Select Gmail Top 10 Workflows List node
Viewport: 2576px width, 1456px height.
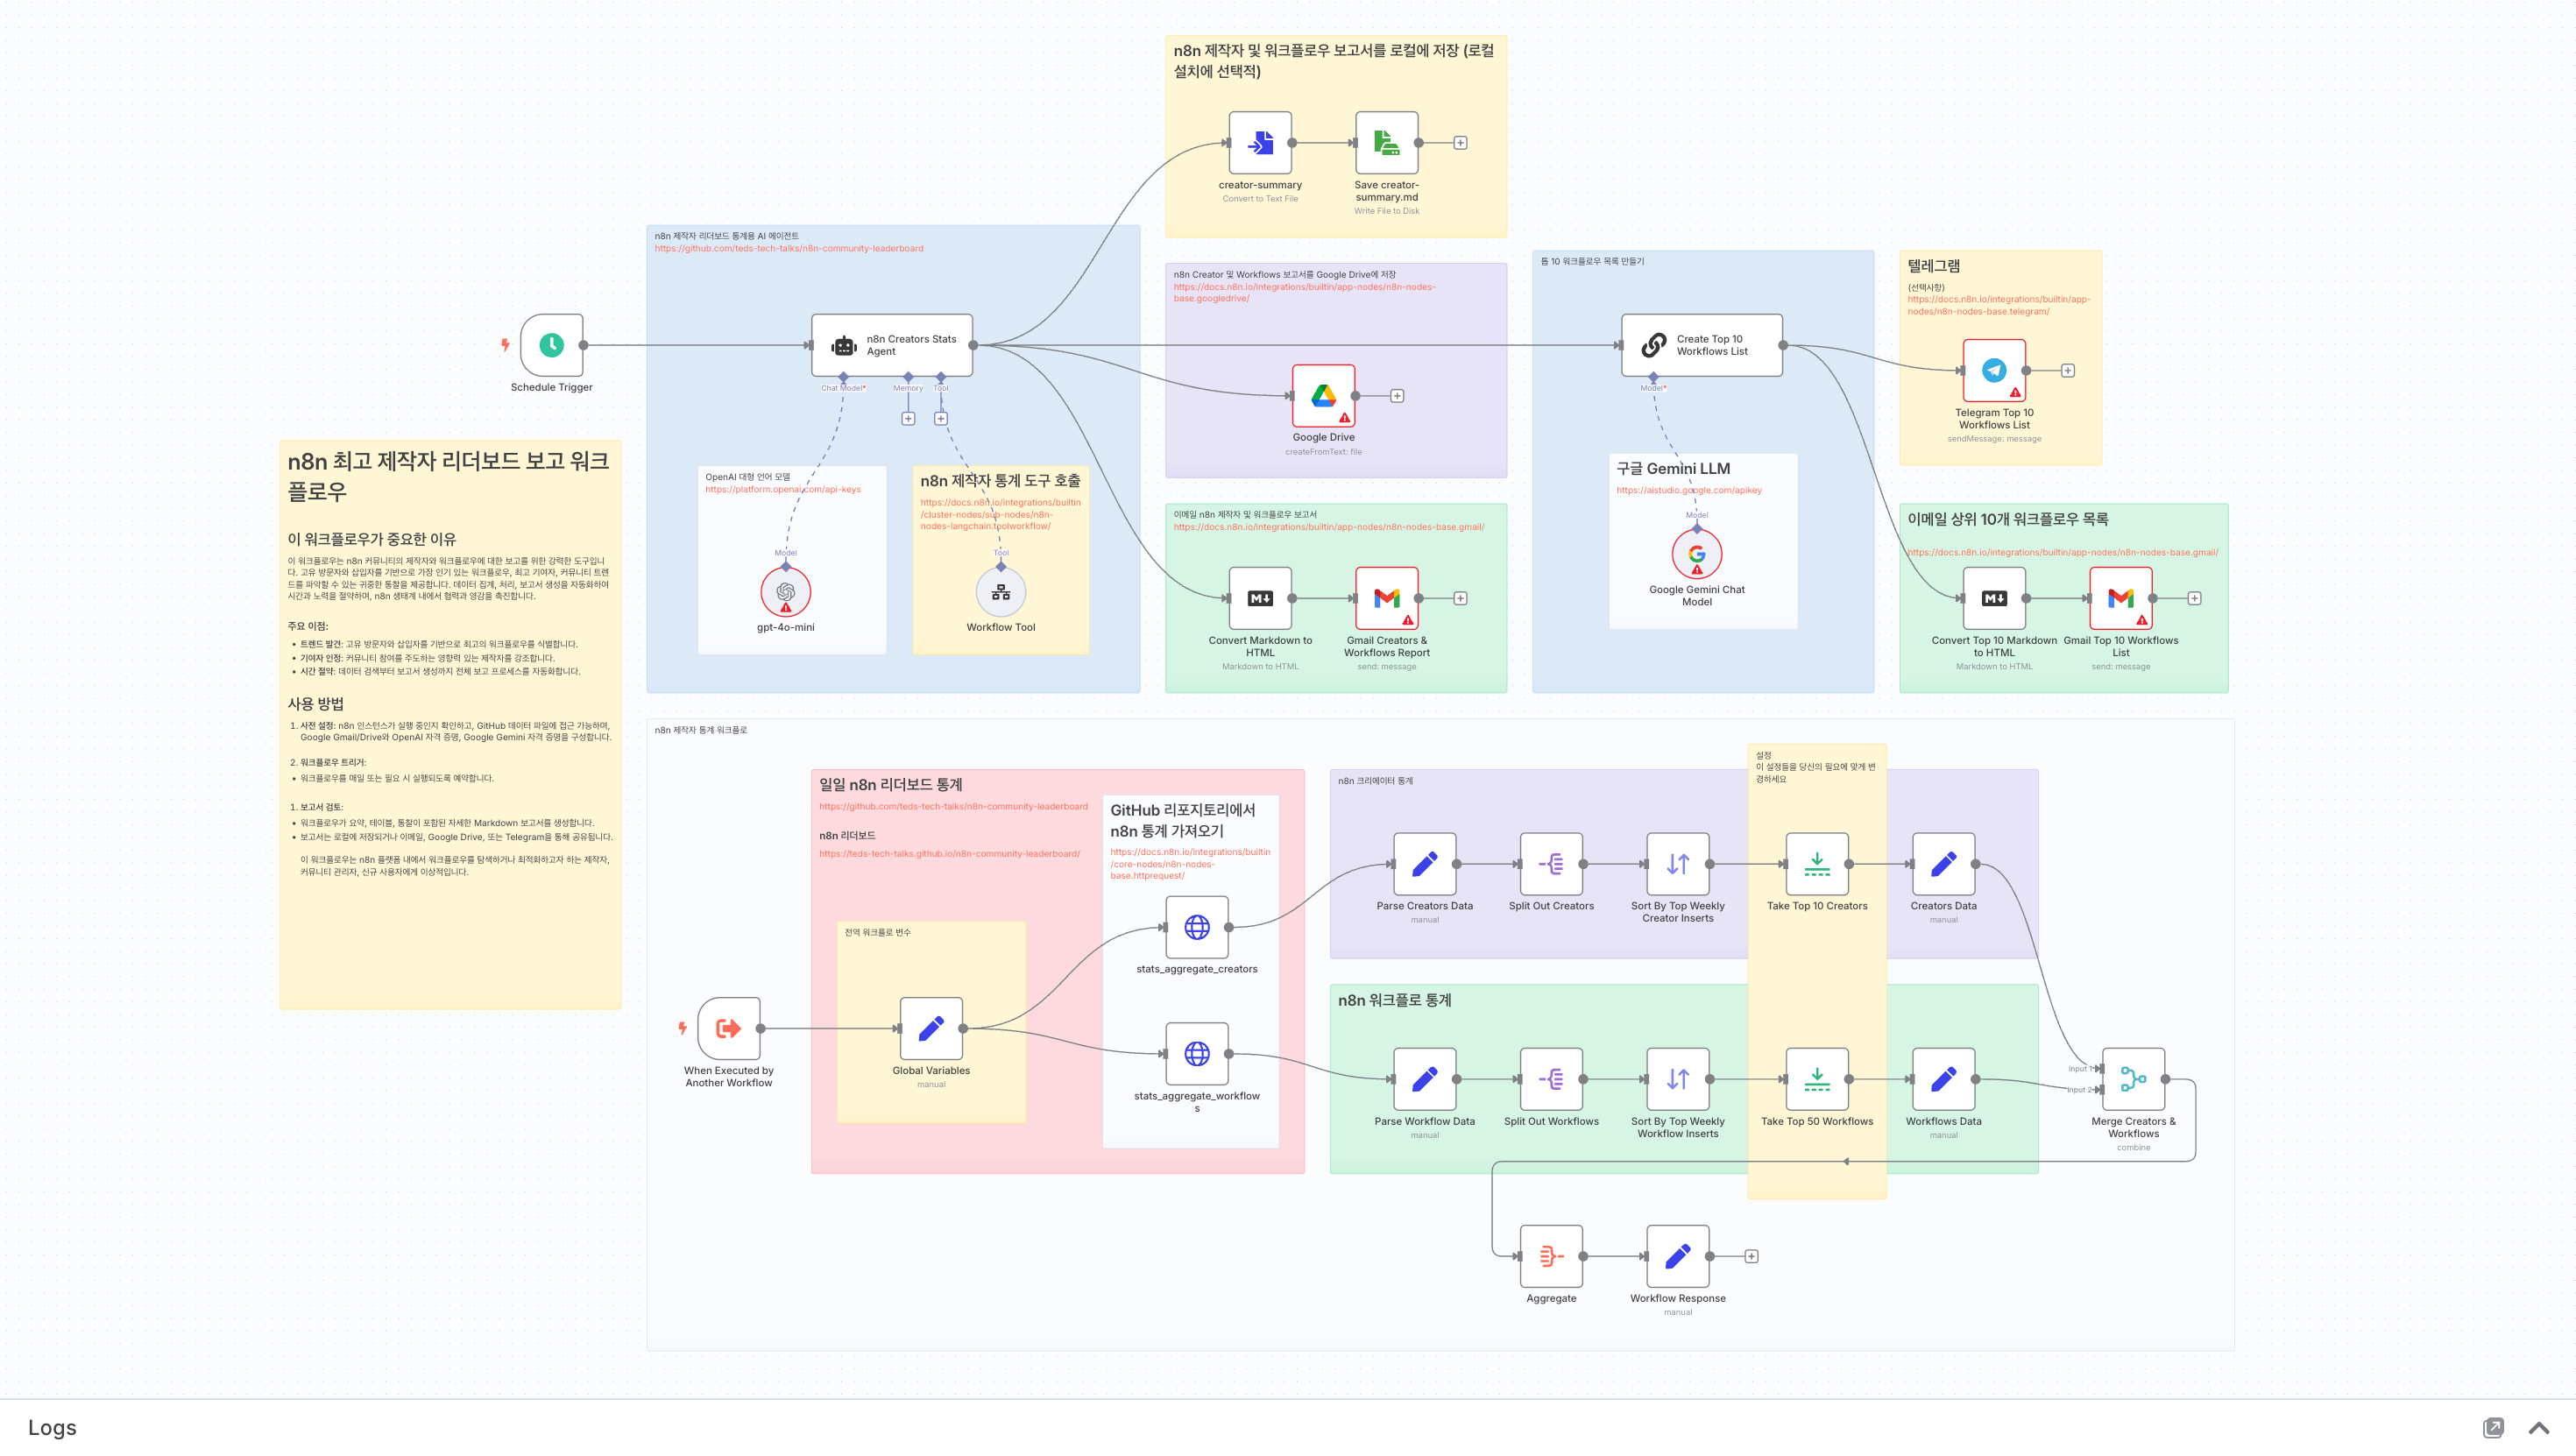[x=2121, y=598]
